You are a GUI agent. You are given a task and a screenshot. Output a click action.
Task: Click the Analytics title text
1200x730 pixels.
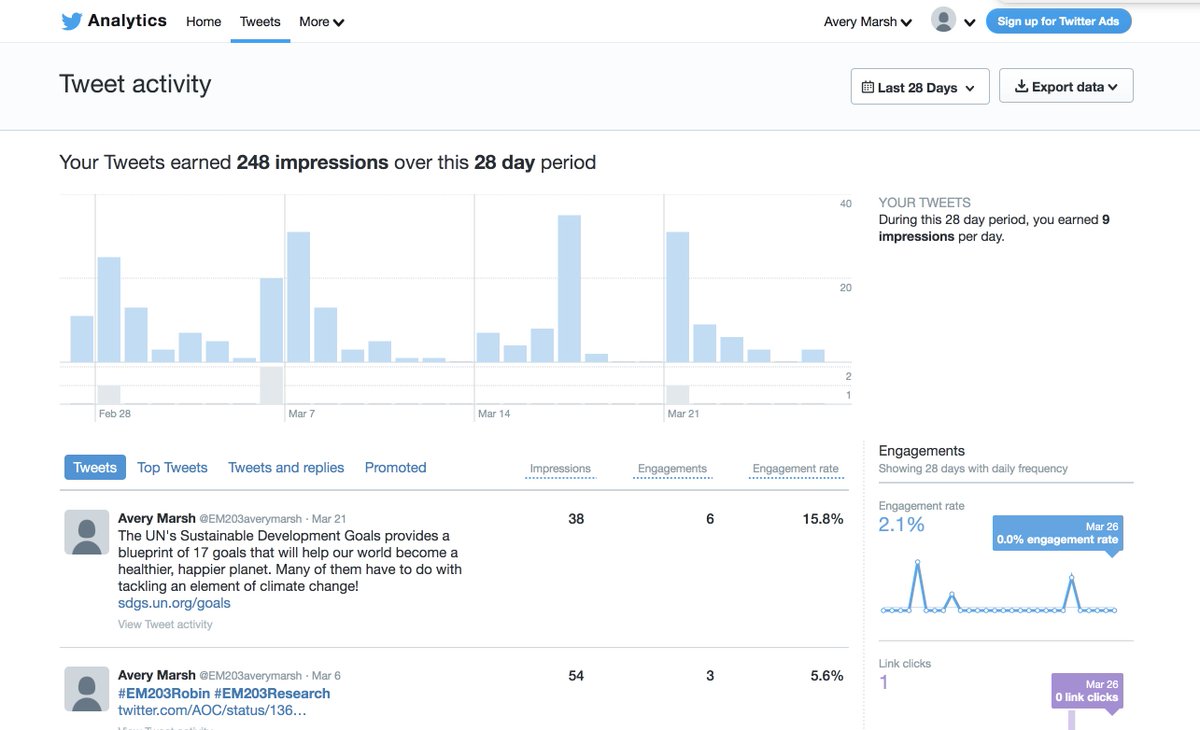[127, 20]
